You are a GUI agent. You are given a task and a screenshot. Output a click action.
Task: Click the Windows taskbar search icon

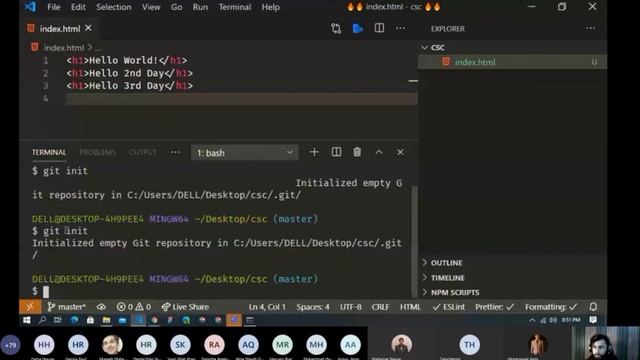click(42, 320)
